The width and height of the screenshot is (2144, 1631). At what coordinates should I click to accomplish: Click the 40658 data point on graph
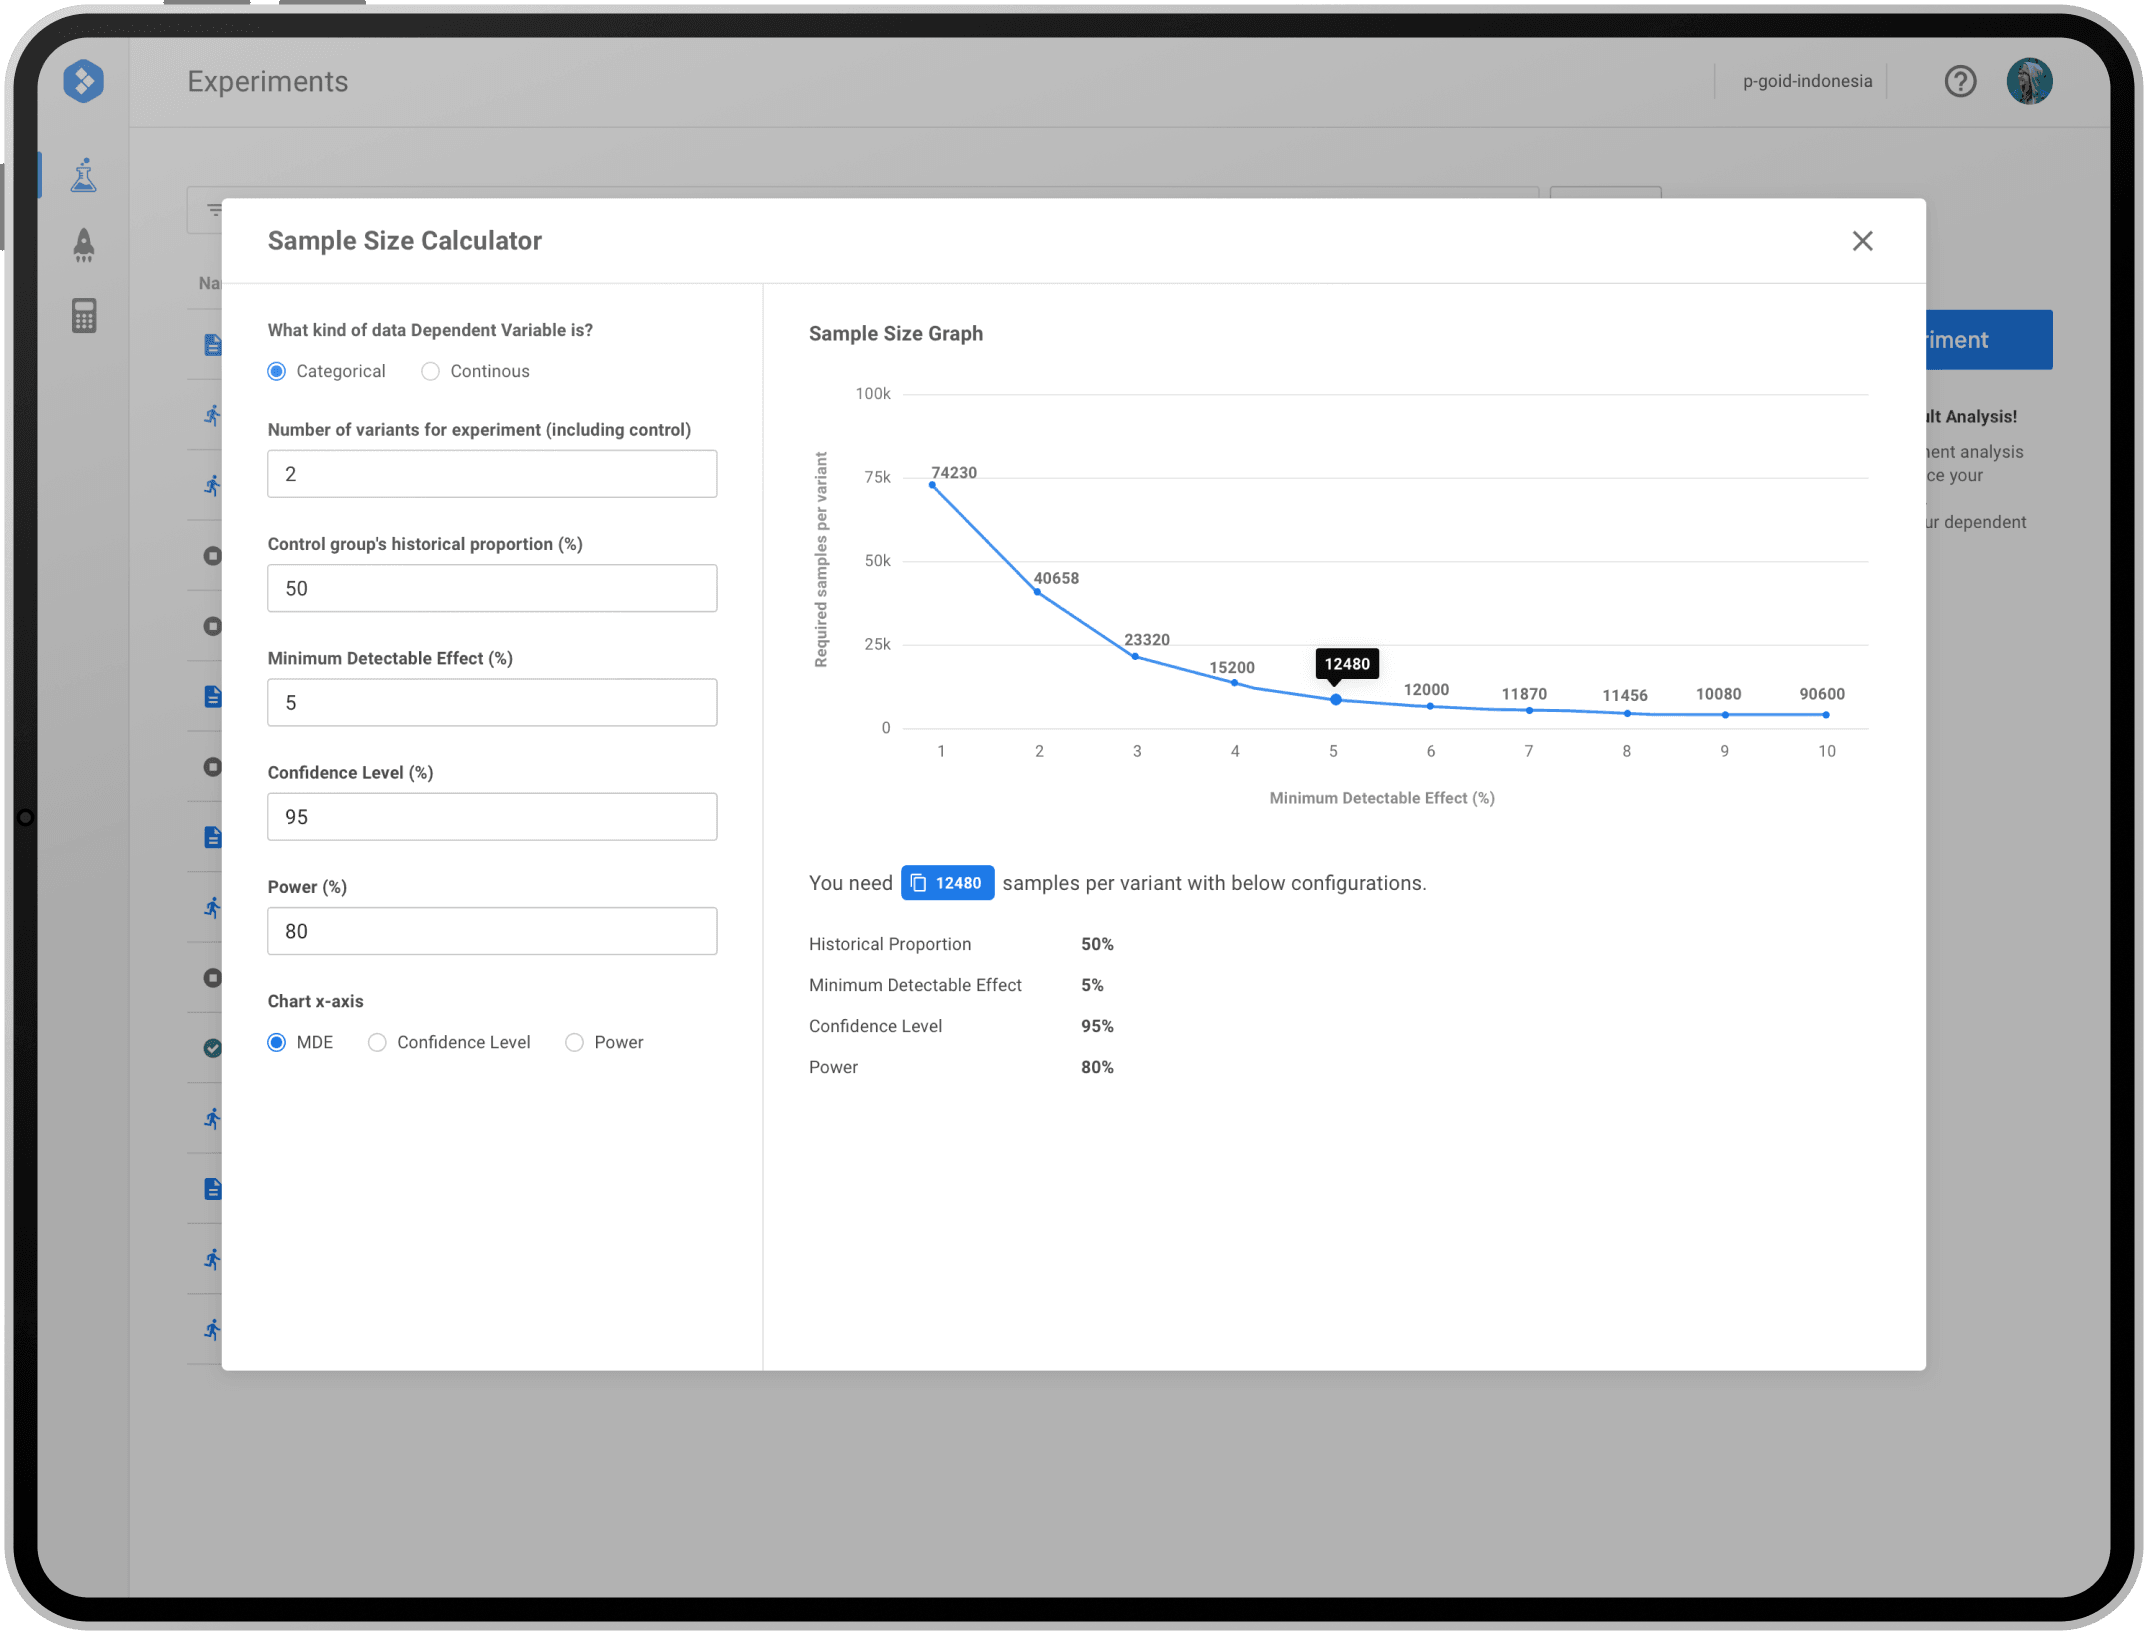[1037, 592]
